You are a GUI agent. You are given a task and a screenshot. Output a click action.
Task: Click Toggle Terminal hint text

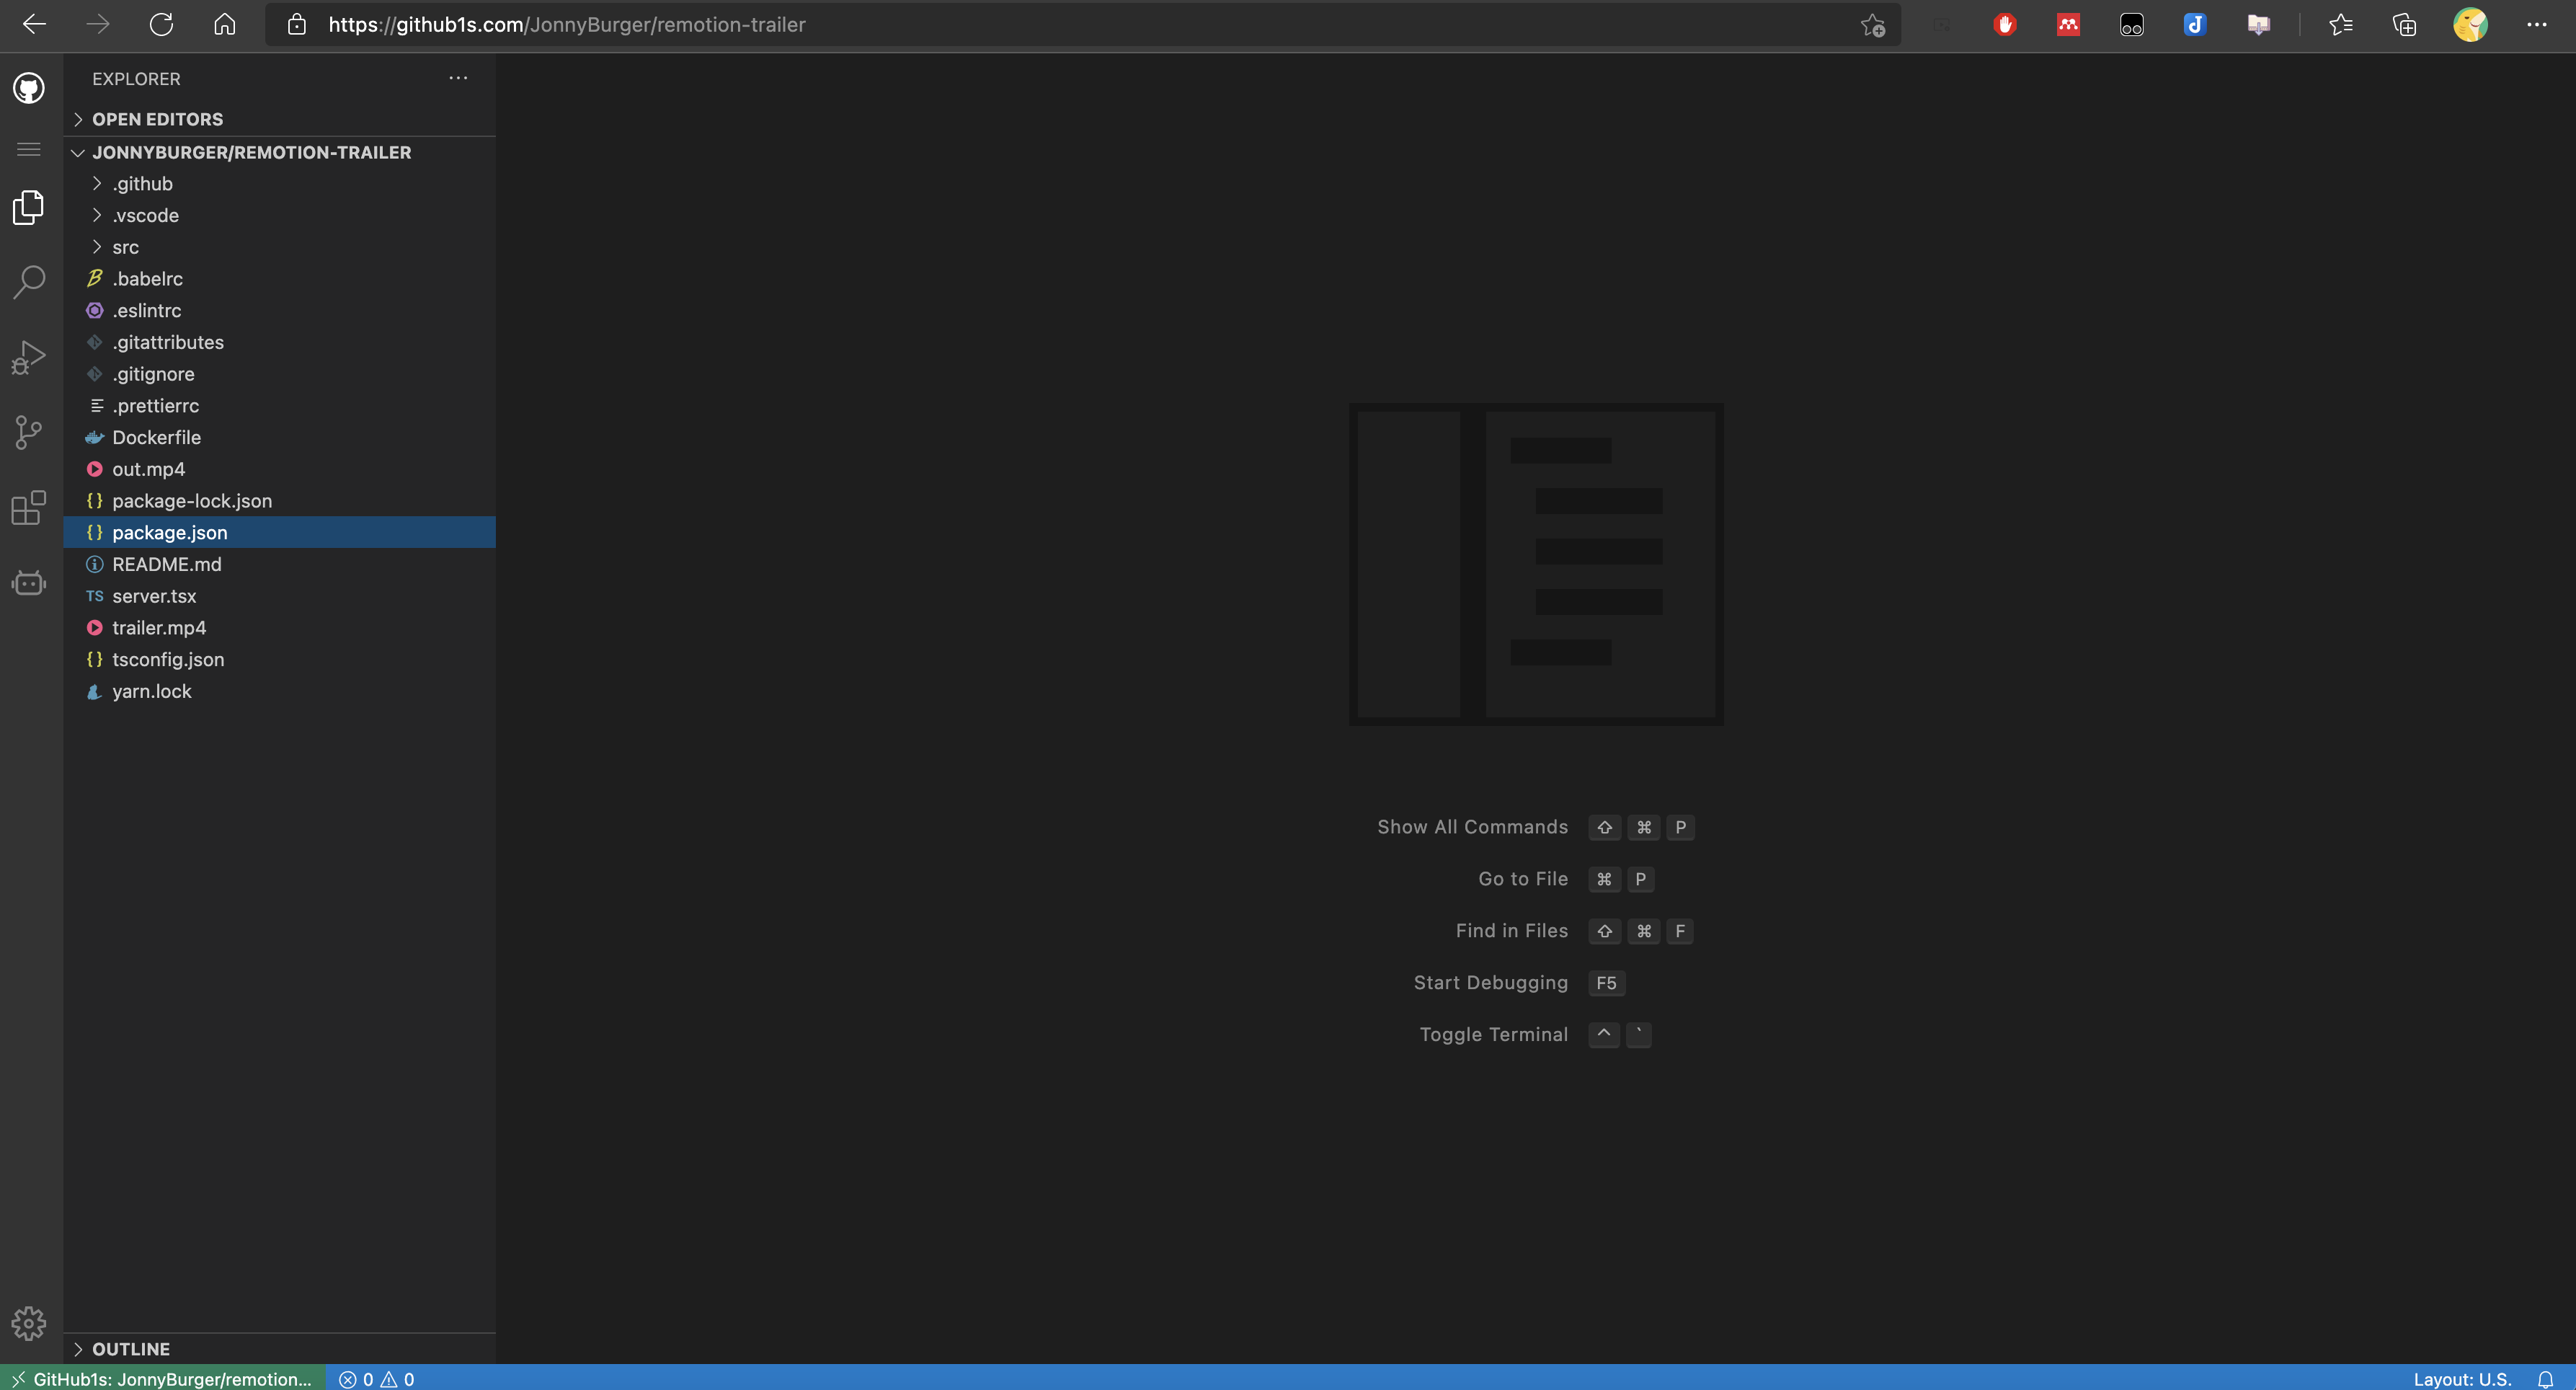point(1494,1035)
